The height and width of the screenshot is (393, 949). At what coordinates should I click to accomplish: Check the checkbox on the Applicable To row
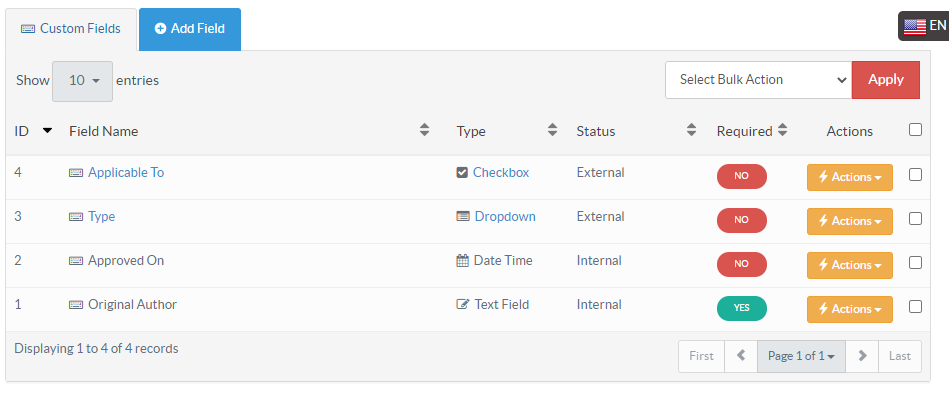click(x=915, y=174)
